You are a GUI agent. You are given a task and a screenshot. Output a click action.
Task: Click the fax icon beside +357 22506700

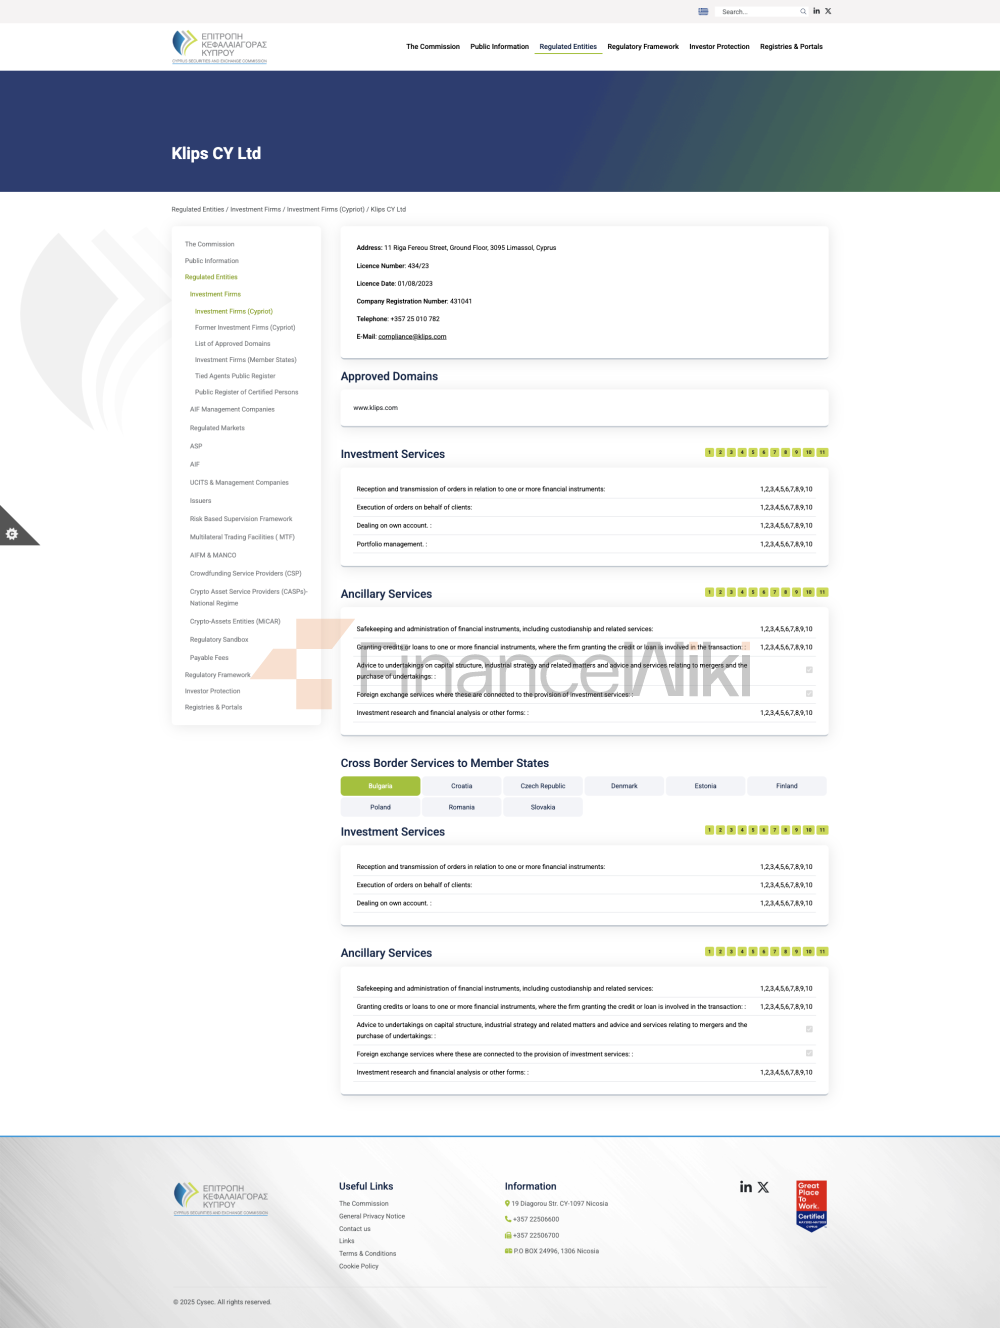[508, 1235]
